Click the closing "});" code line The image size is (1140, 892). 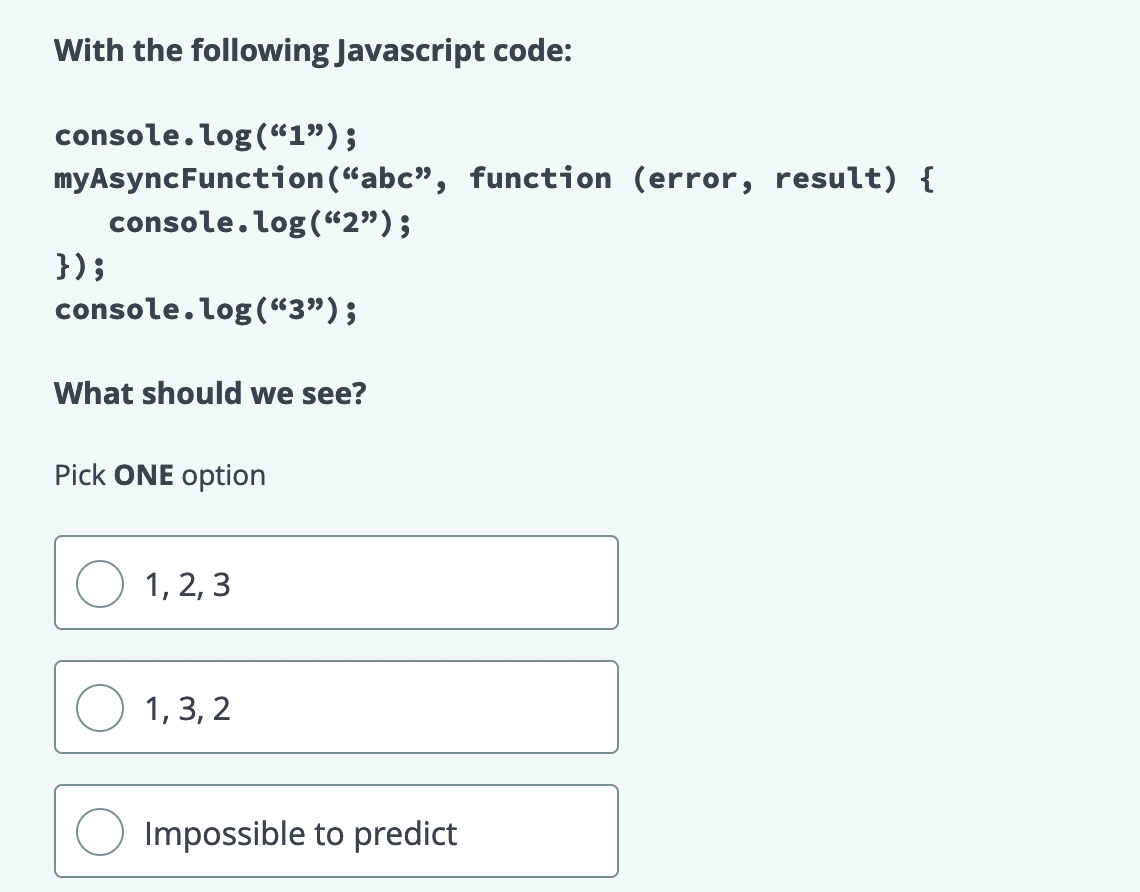(x=81, y=267)
